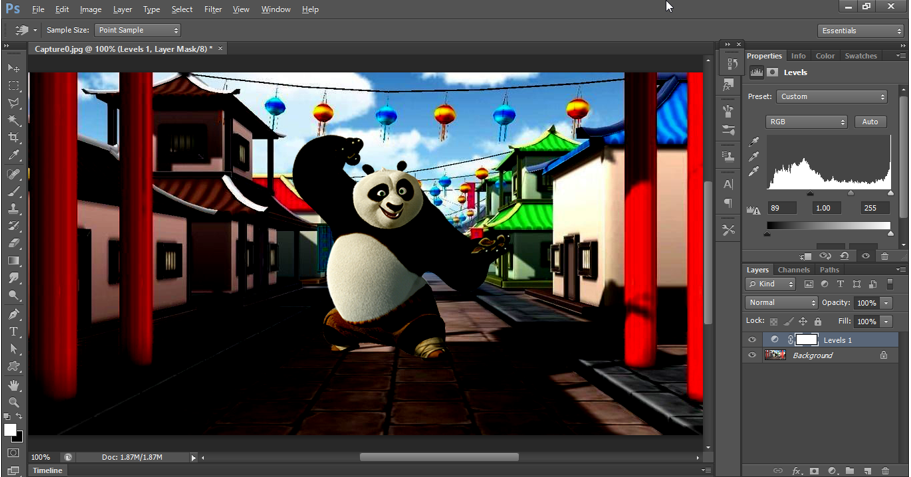This screenshot has width=911, height=477.
Task: Select the Zoom tool
Action: (x=13, y=402)
